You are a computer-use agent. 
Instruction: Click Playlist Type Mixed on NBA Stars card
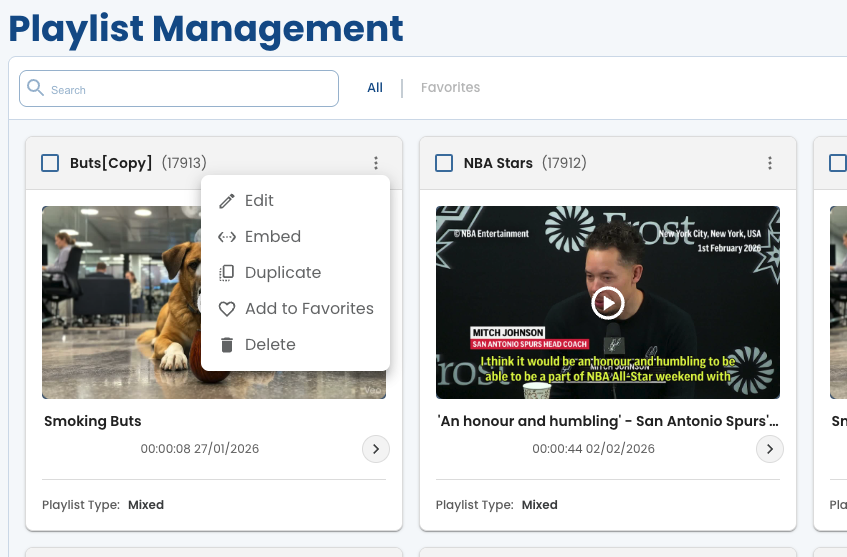(x=496, y=505)
